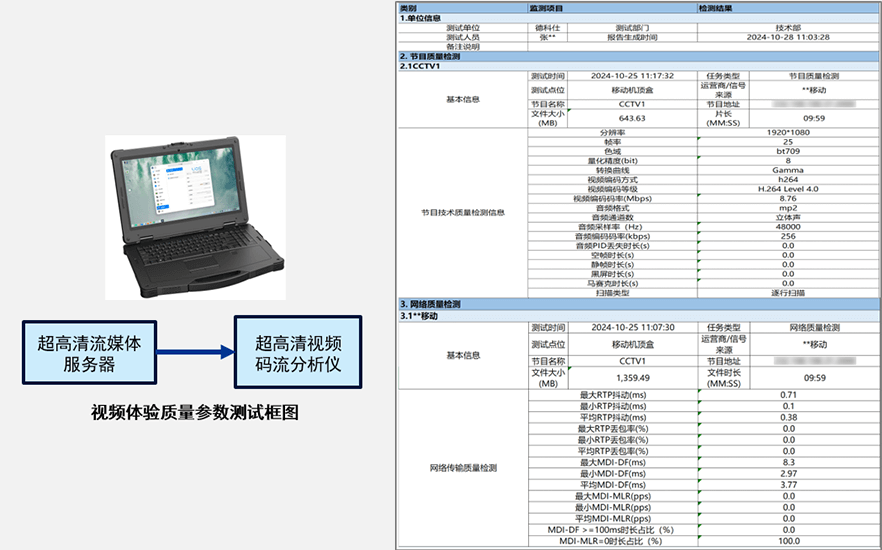Viewport: 882px width, 550px height.
Task: Select the 100.0 value in the last row
Action: (x=788, y=541)
